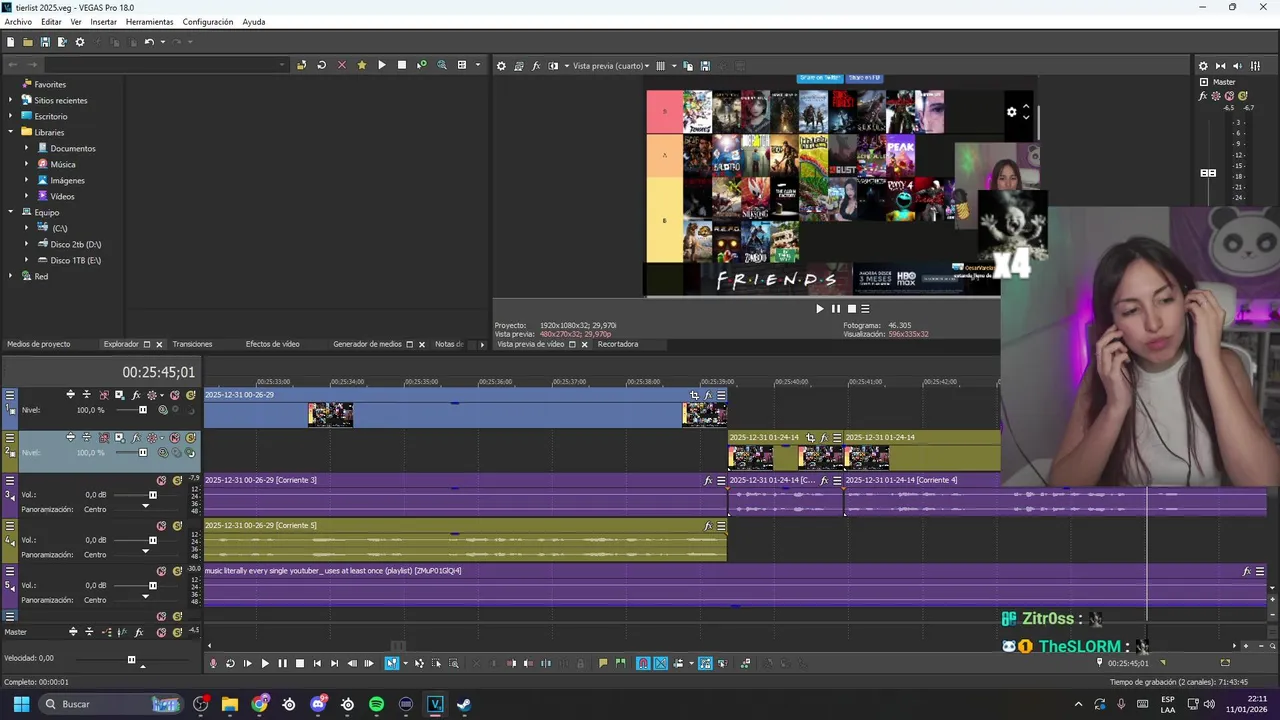The image size is (1280, 720).
Task: Open project properties gear in main toolbar
Action: click(80, 42)
